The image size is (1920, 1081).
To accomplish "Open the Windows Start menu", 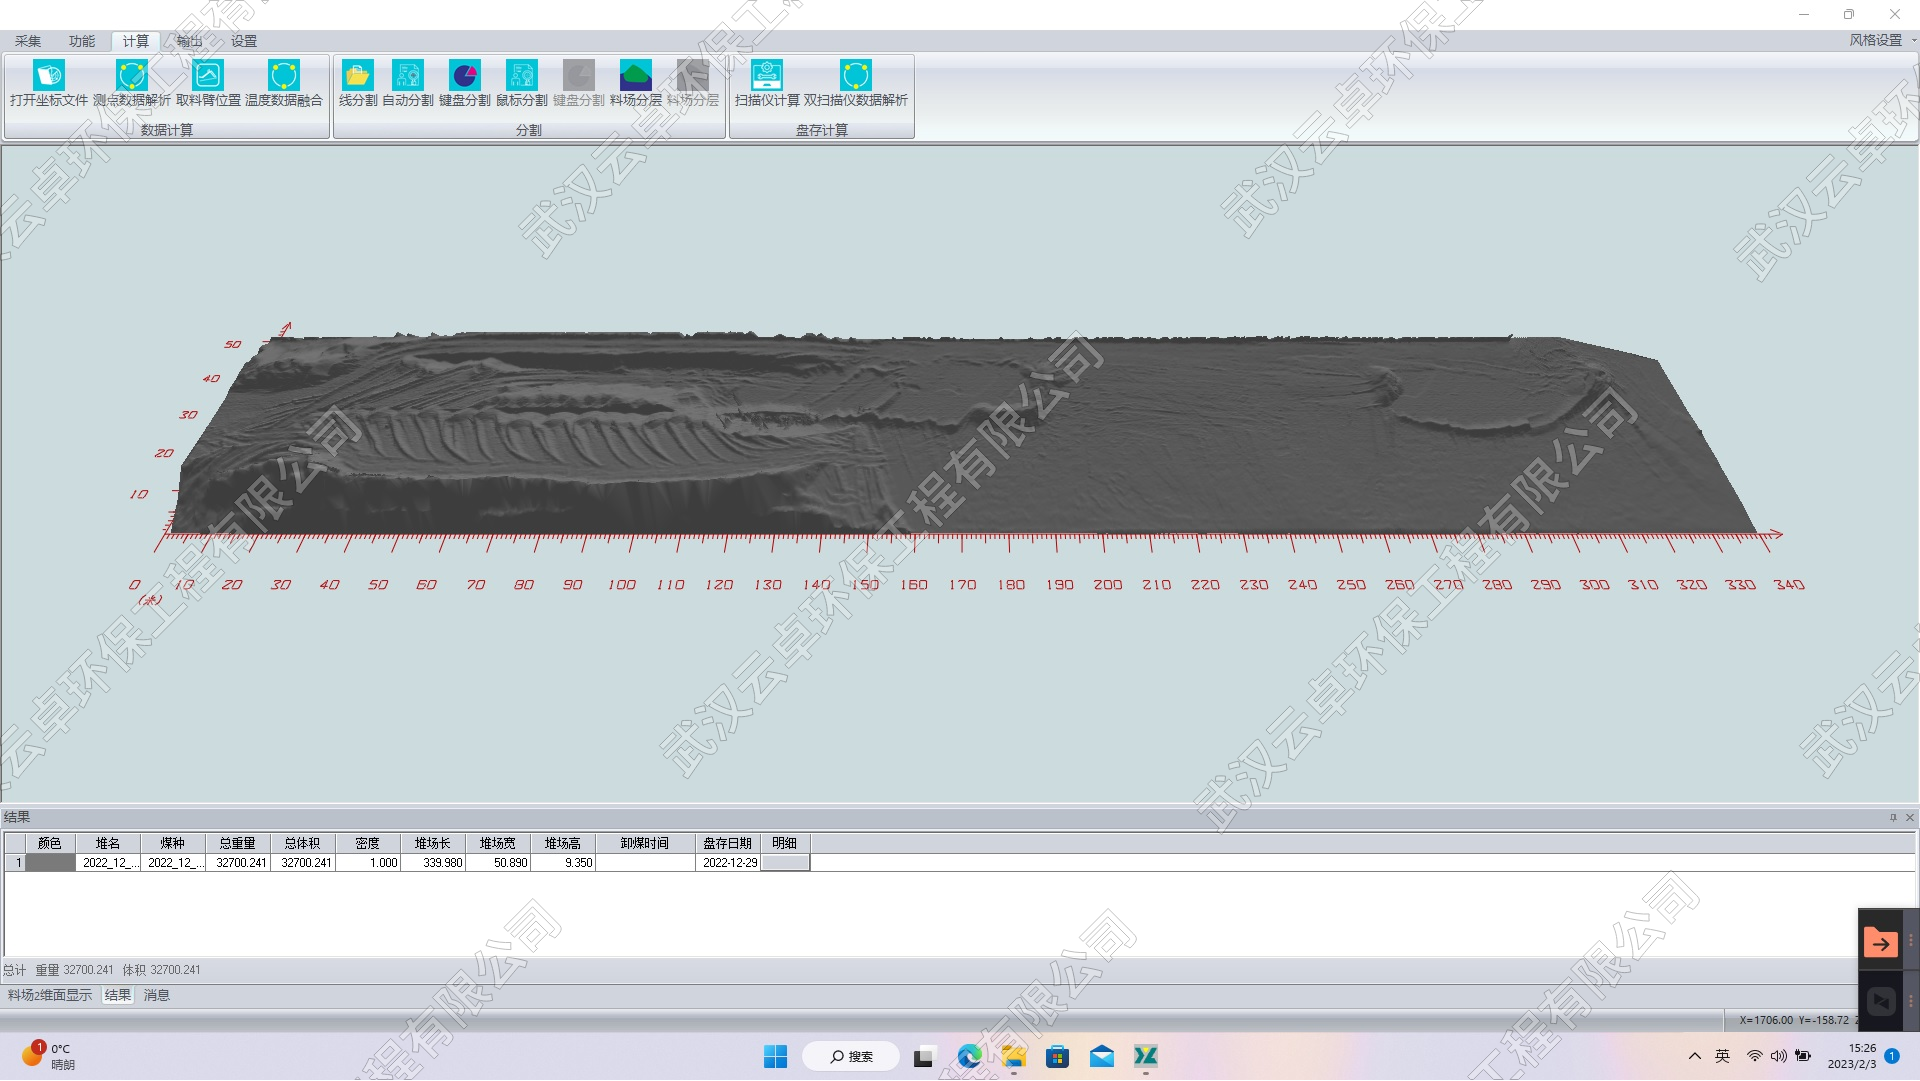I will (x=775, y=1056).
